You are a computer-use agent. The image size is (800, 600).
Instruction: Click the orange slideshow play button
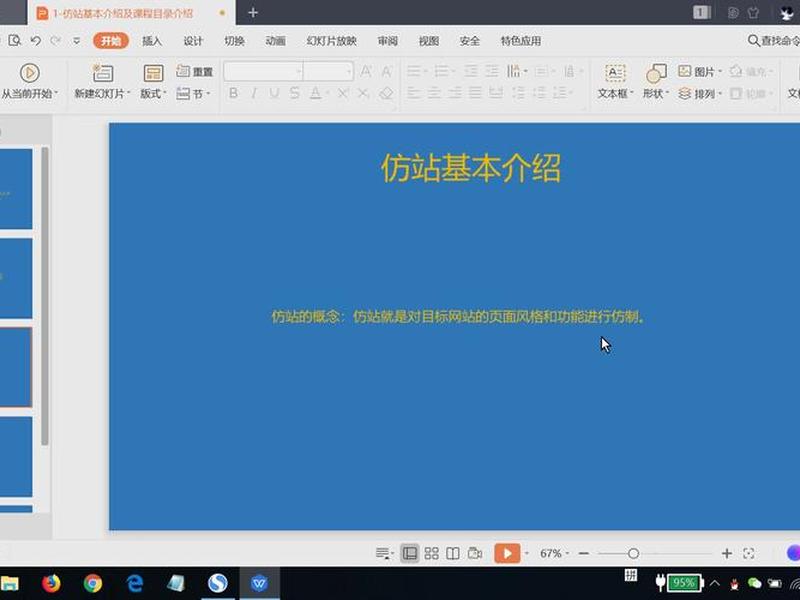coord(507,553)
